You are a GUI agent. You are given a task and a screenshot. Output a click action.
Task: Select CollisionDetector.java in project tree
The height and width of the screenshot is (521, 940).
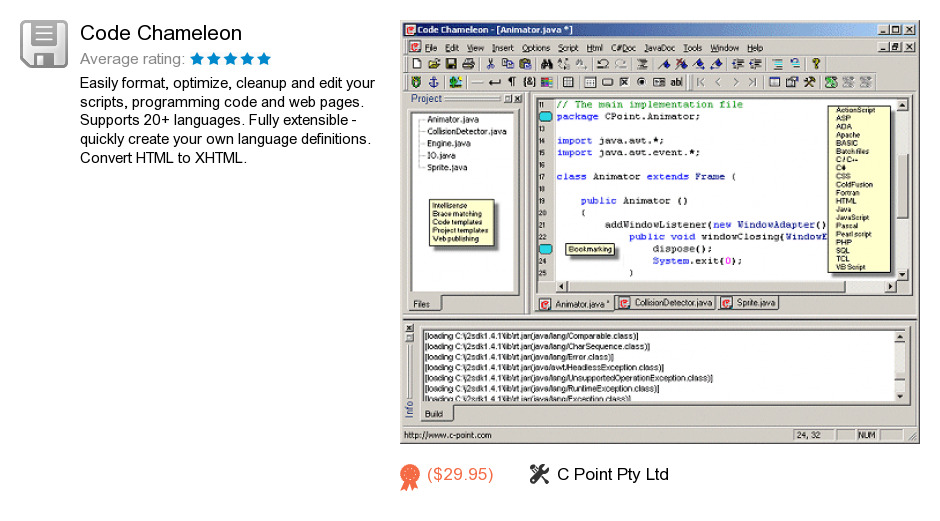(466, 131)
